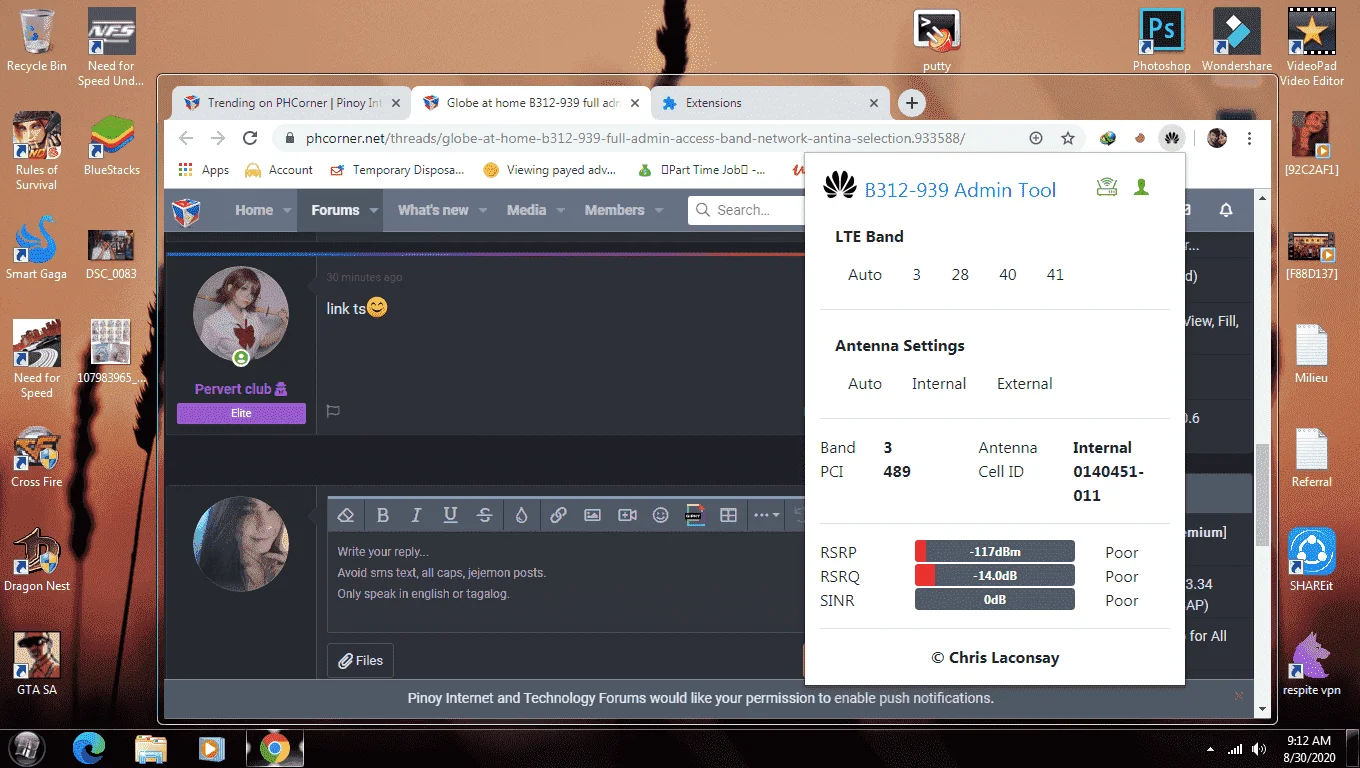Click the router icon in Admin Tool header
The height and width of the screenshot is (768, 1360).
[x=1106, y=187]
